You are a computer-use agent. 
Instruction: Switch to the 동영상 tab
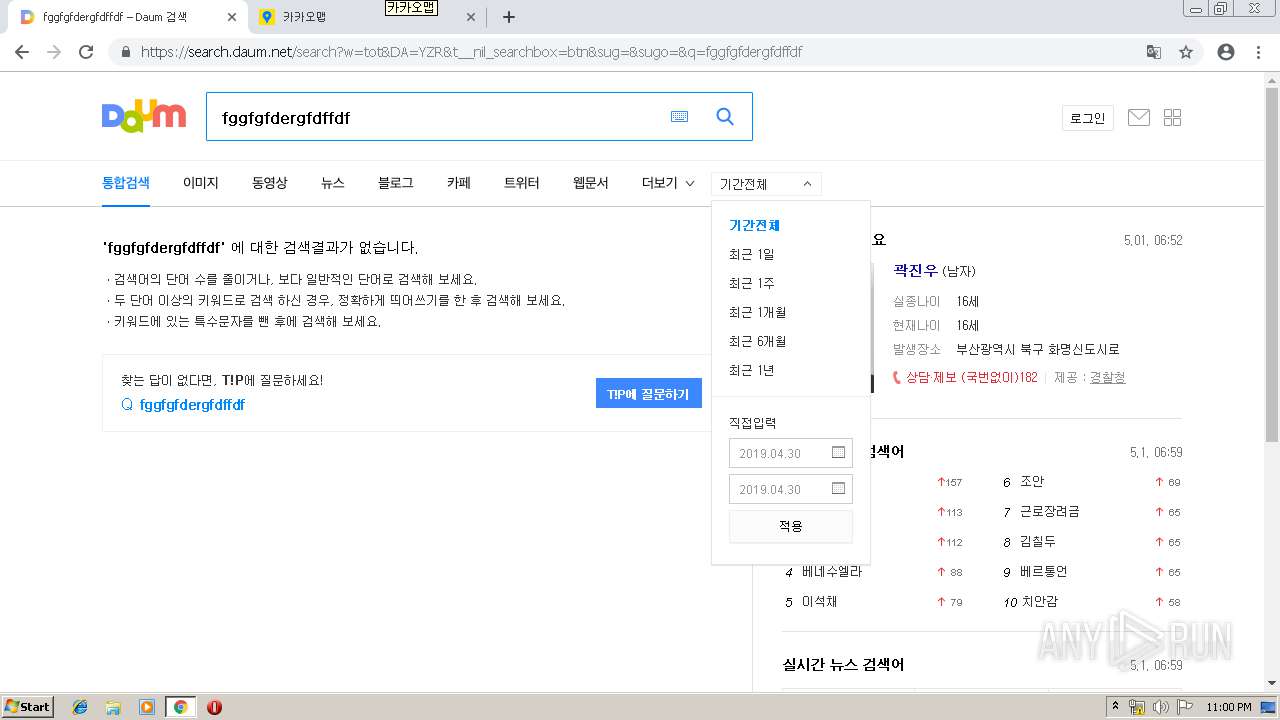point(270,183)
